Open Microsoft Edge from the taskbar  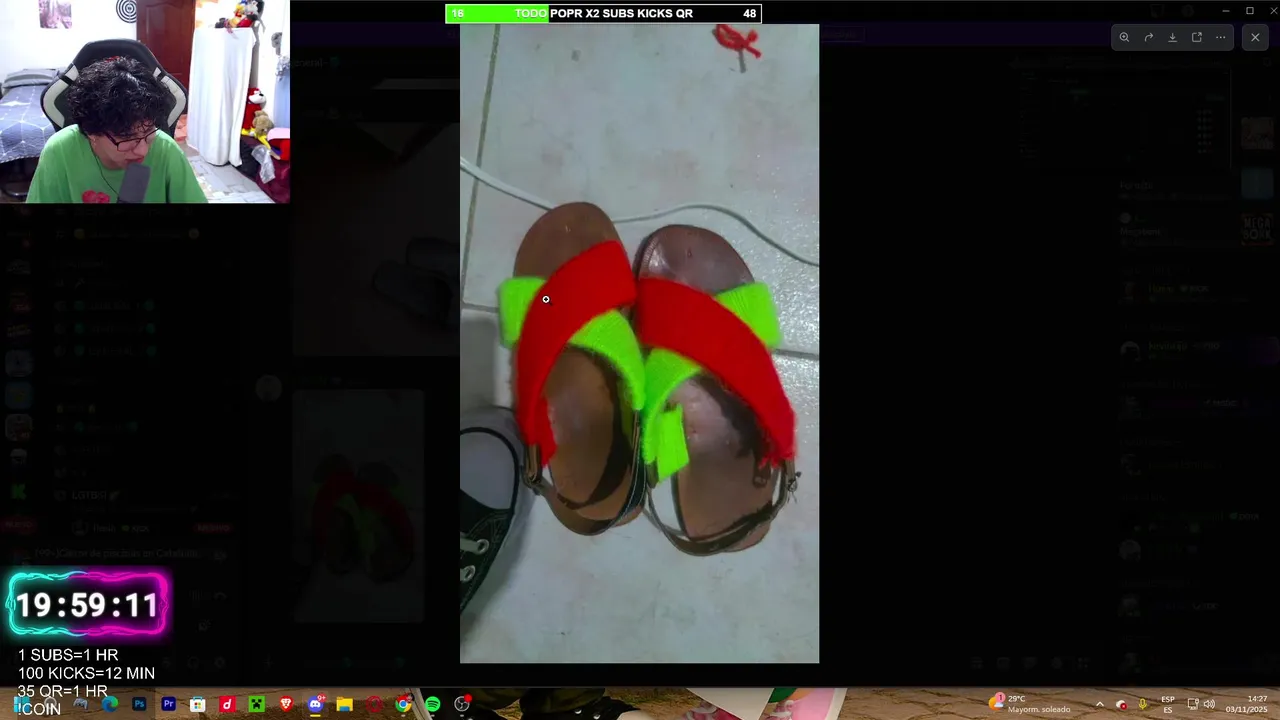tap(110, 705)
